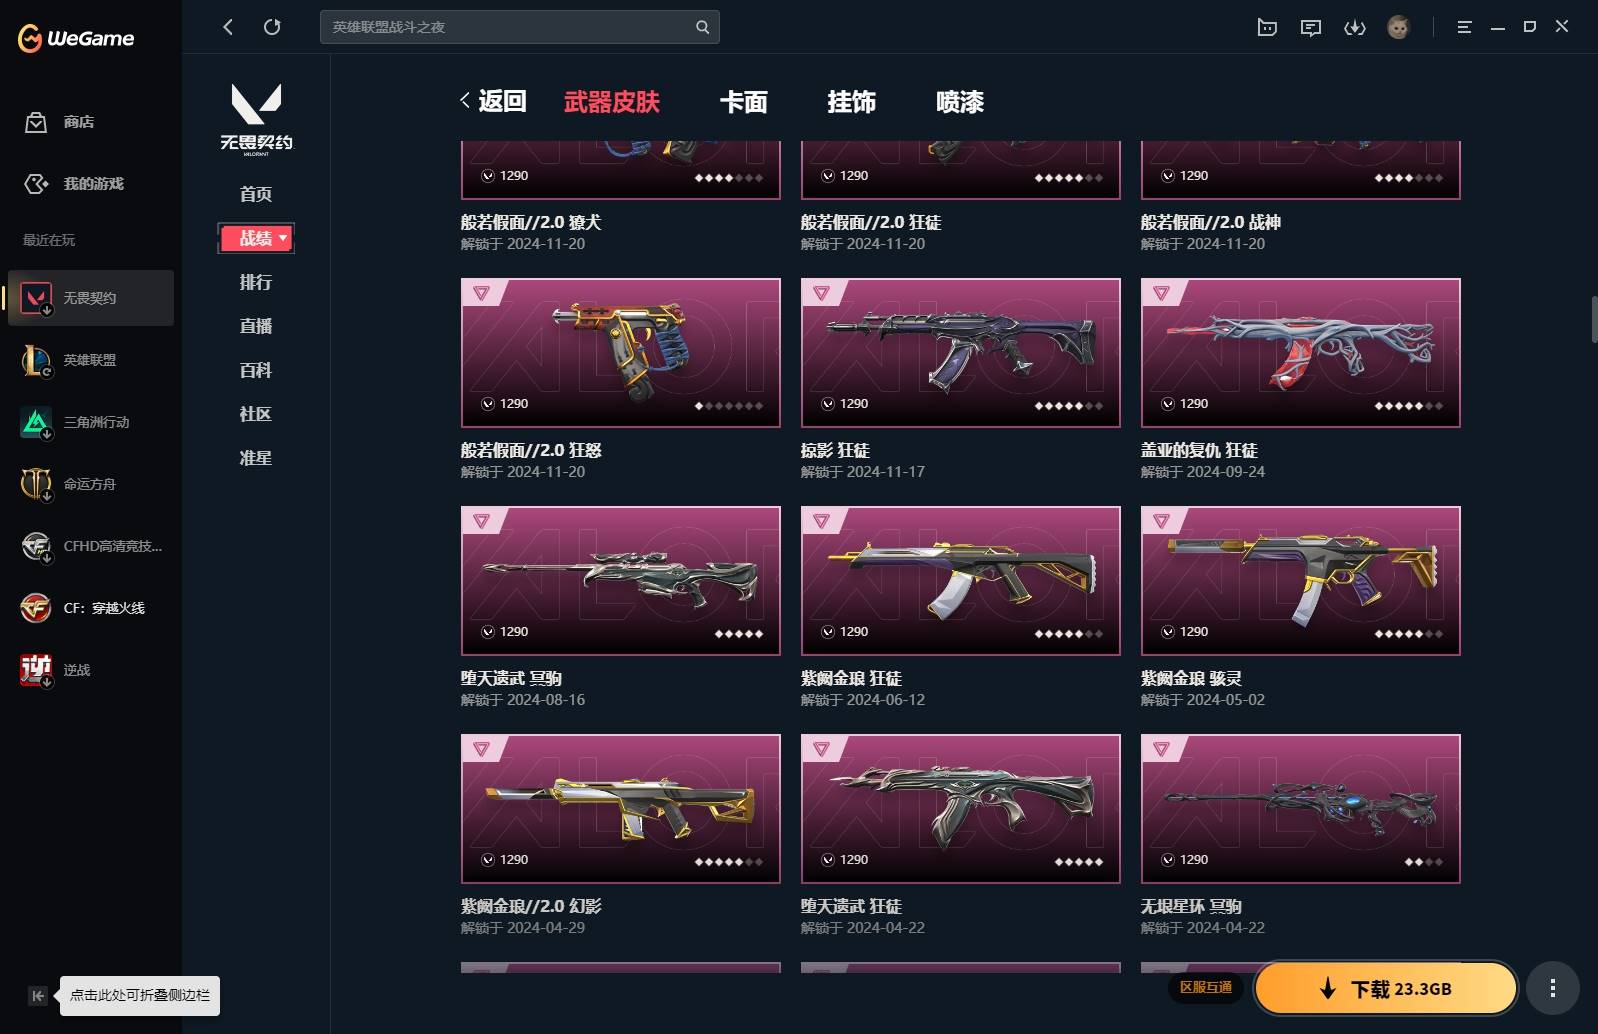Click the 返回 back link
Viewport: 1598px width, 1034px height.
[494, 101]
